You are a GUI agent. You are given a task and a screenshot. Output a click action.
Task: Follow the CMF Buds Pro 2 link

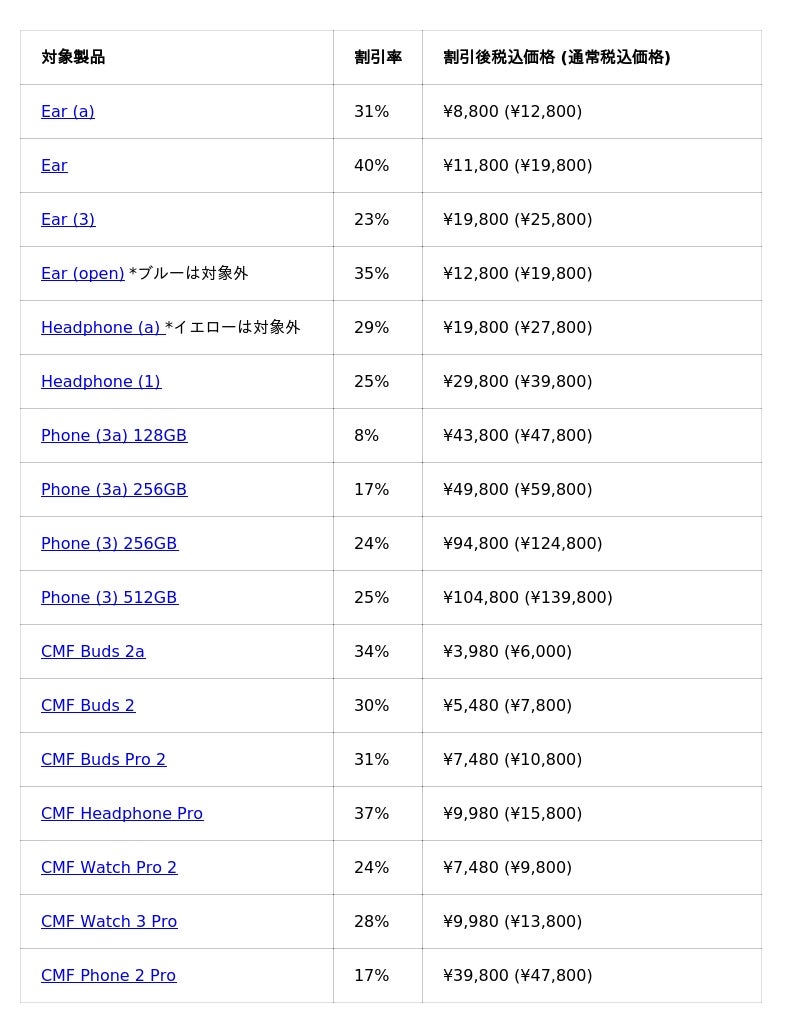[103, 760]
